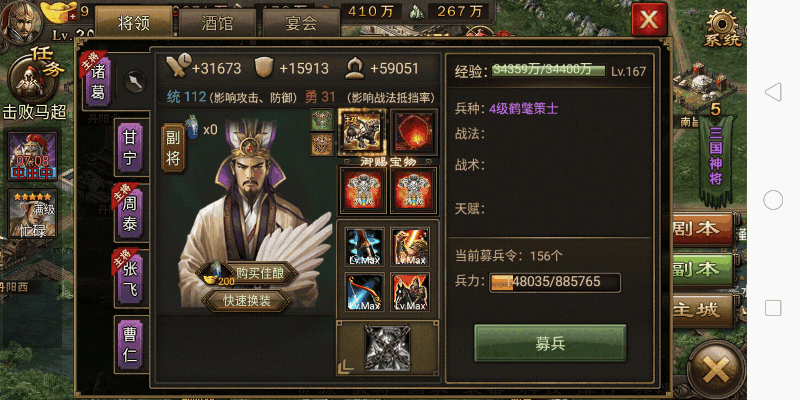Switch to the 酒馆 tab
Image resolution: width=800 pixels, height=400 pixels.
point(217,23)
